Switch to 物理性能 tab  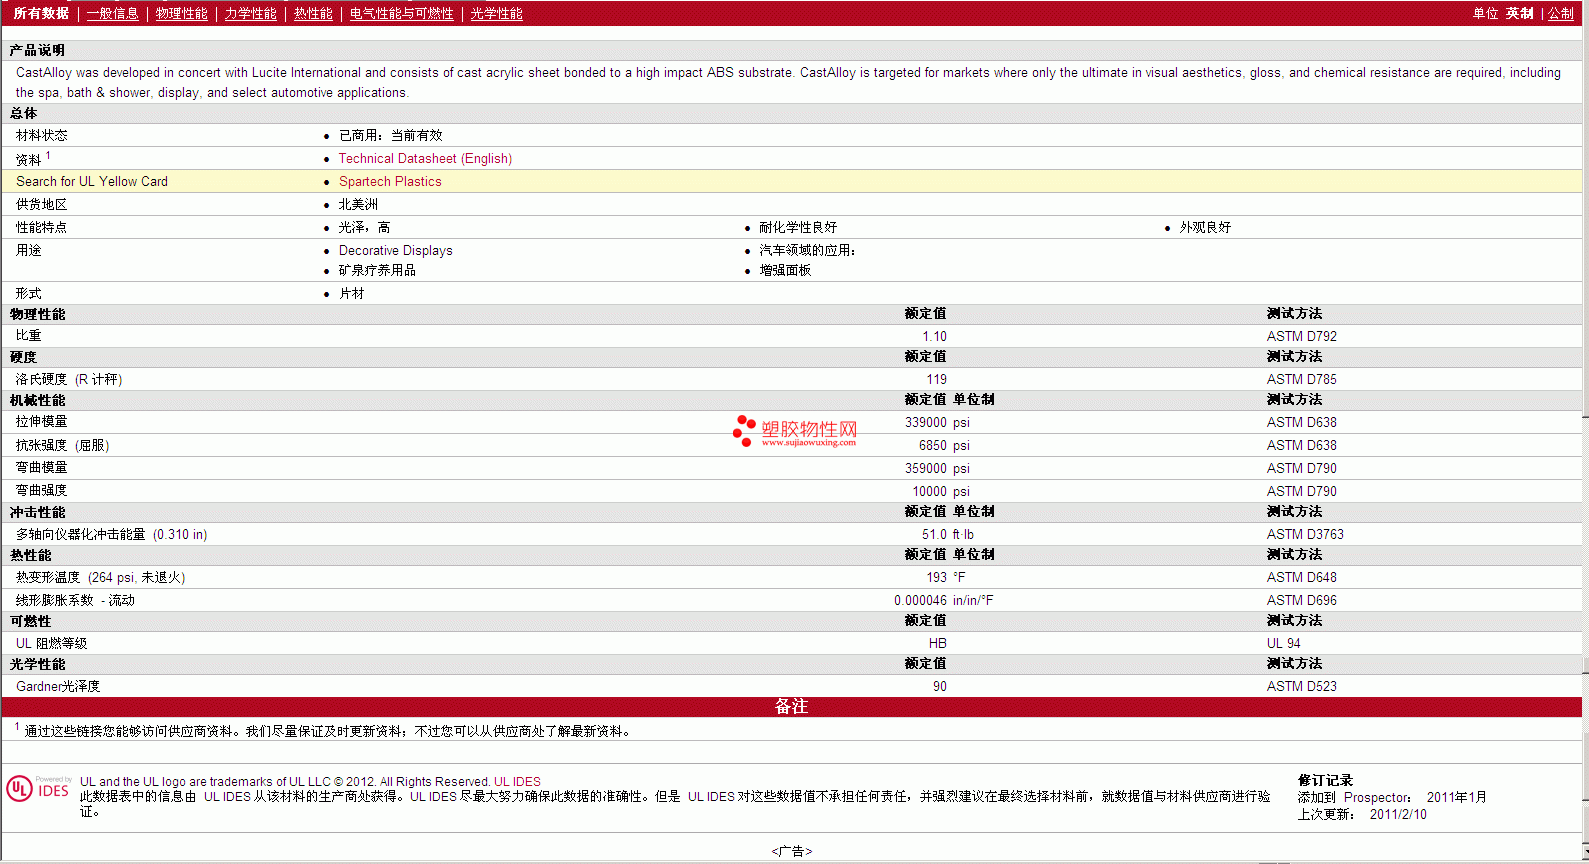[x=182, y=13]
